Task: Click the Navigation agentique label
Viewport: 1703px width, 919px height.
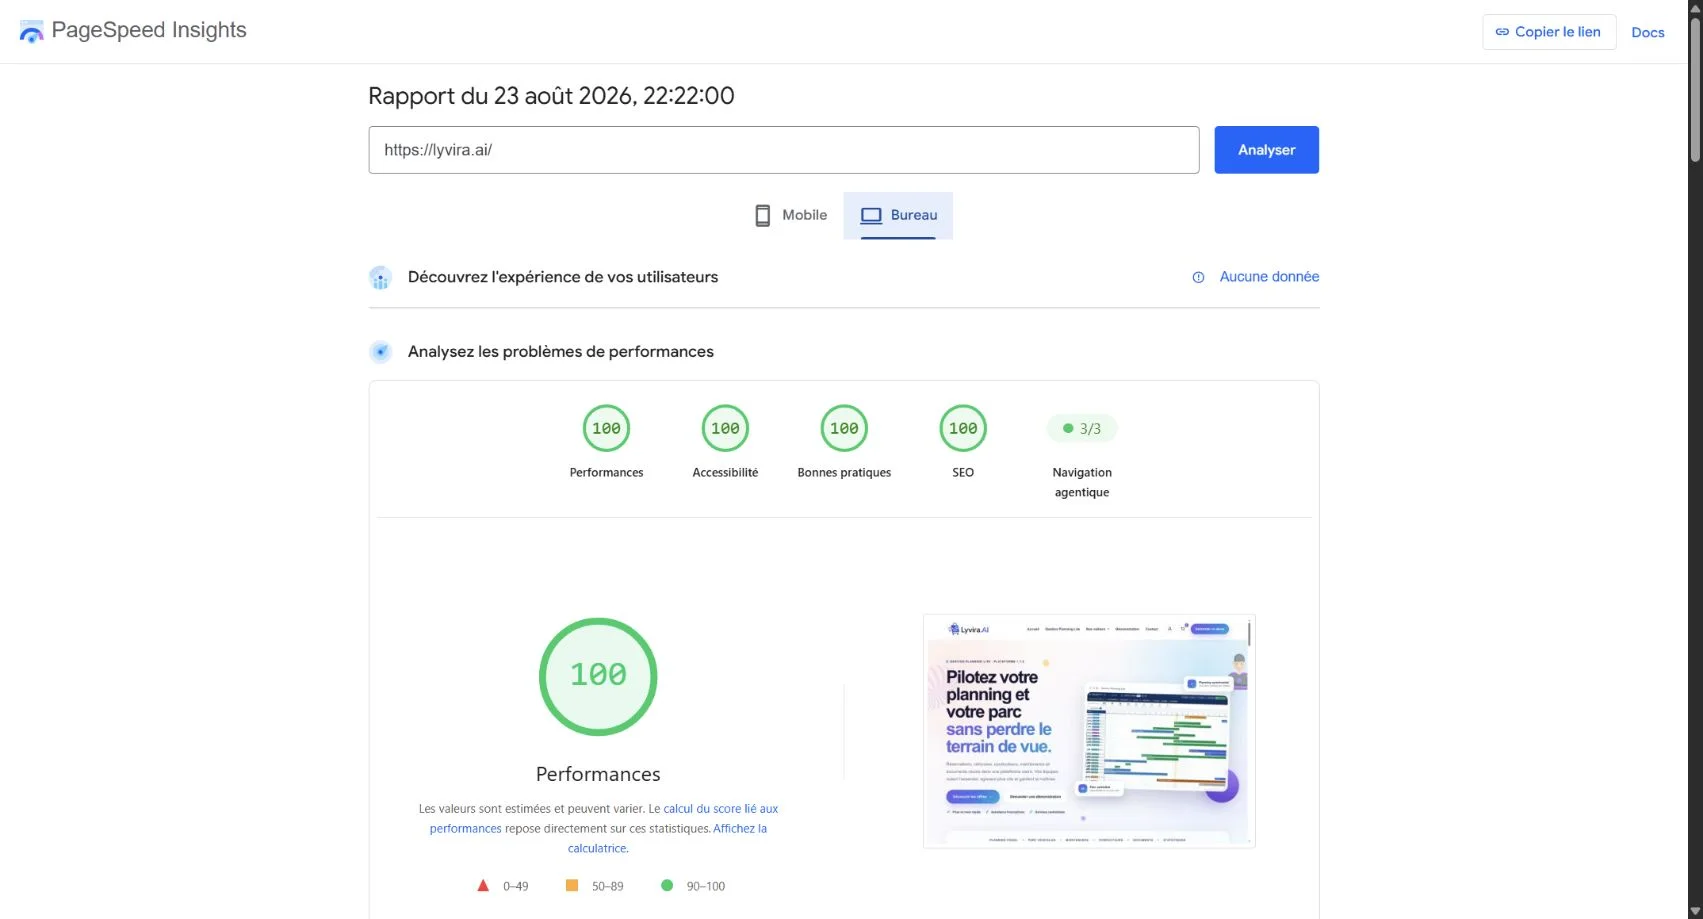Action: pyautogui.click(x=1082, y=482)
